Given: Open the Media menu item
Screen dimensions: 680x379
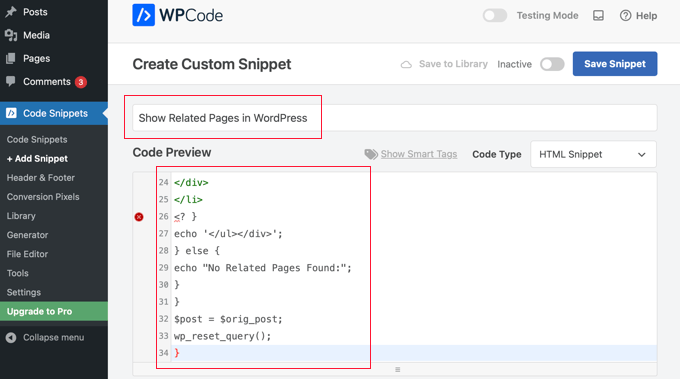Looking at the screenshot, I should coord(36,35).
